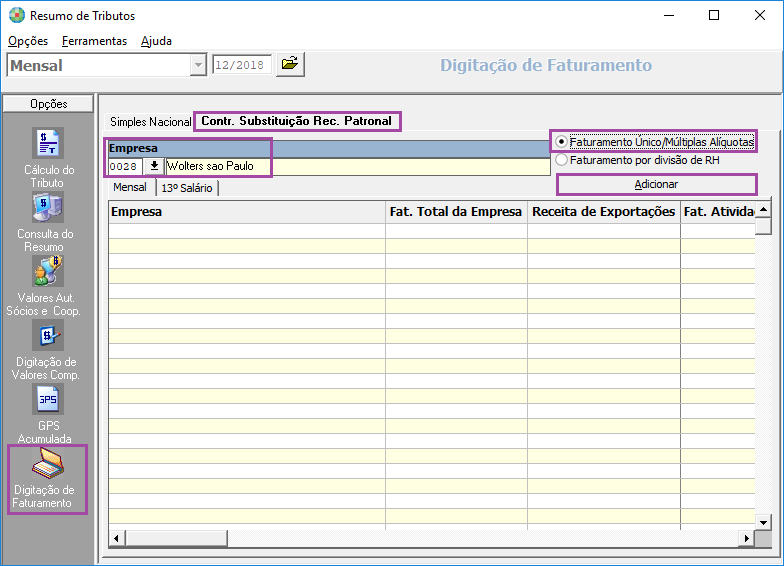Click the open folder icon beside date
The image size is (784, 566).
pos(290,64)
